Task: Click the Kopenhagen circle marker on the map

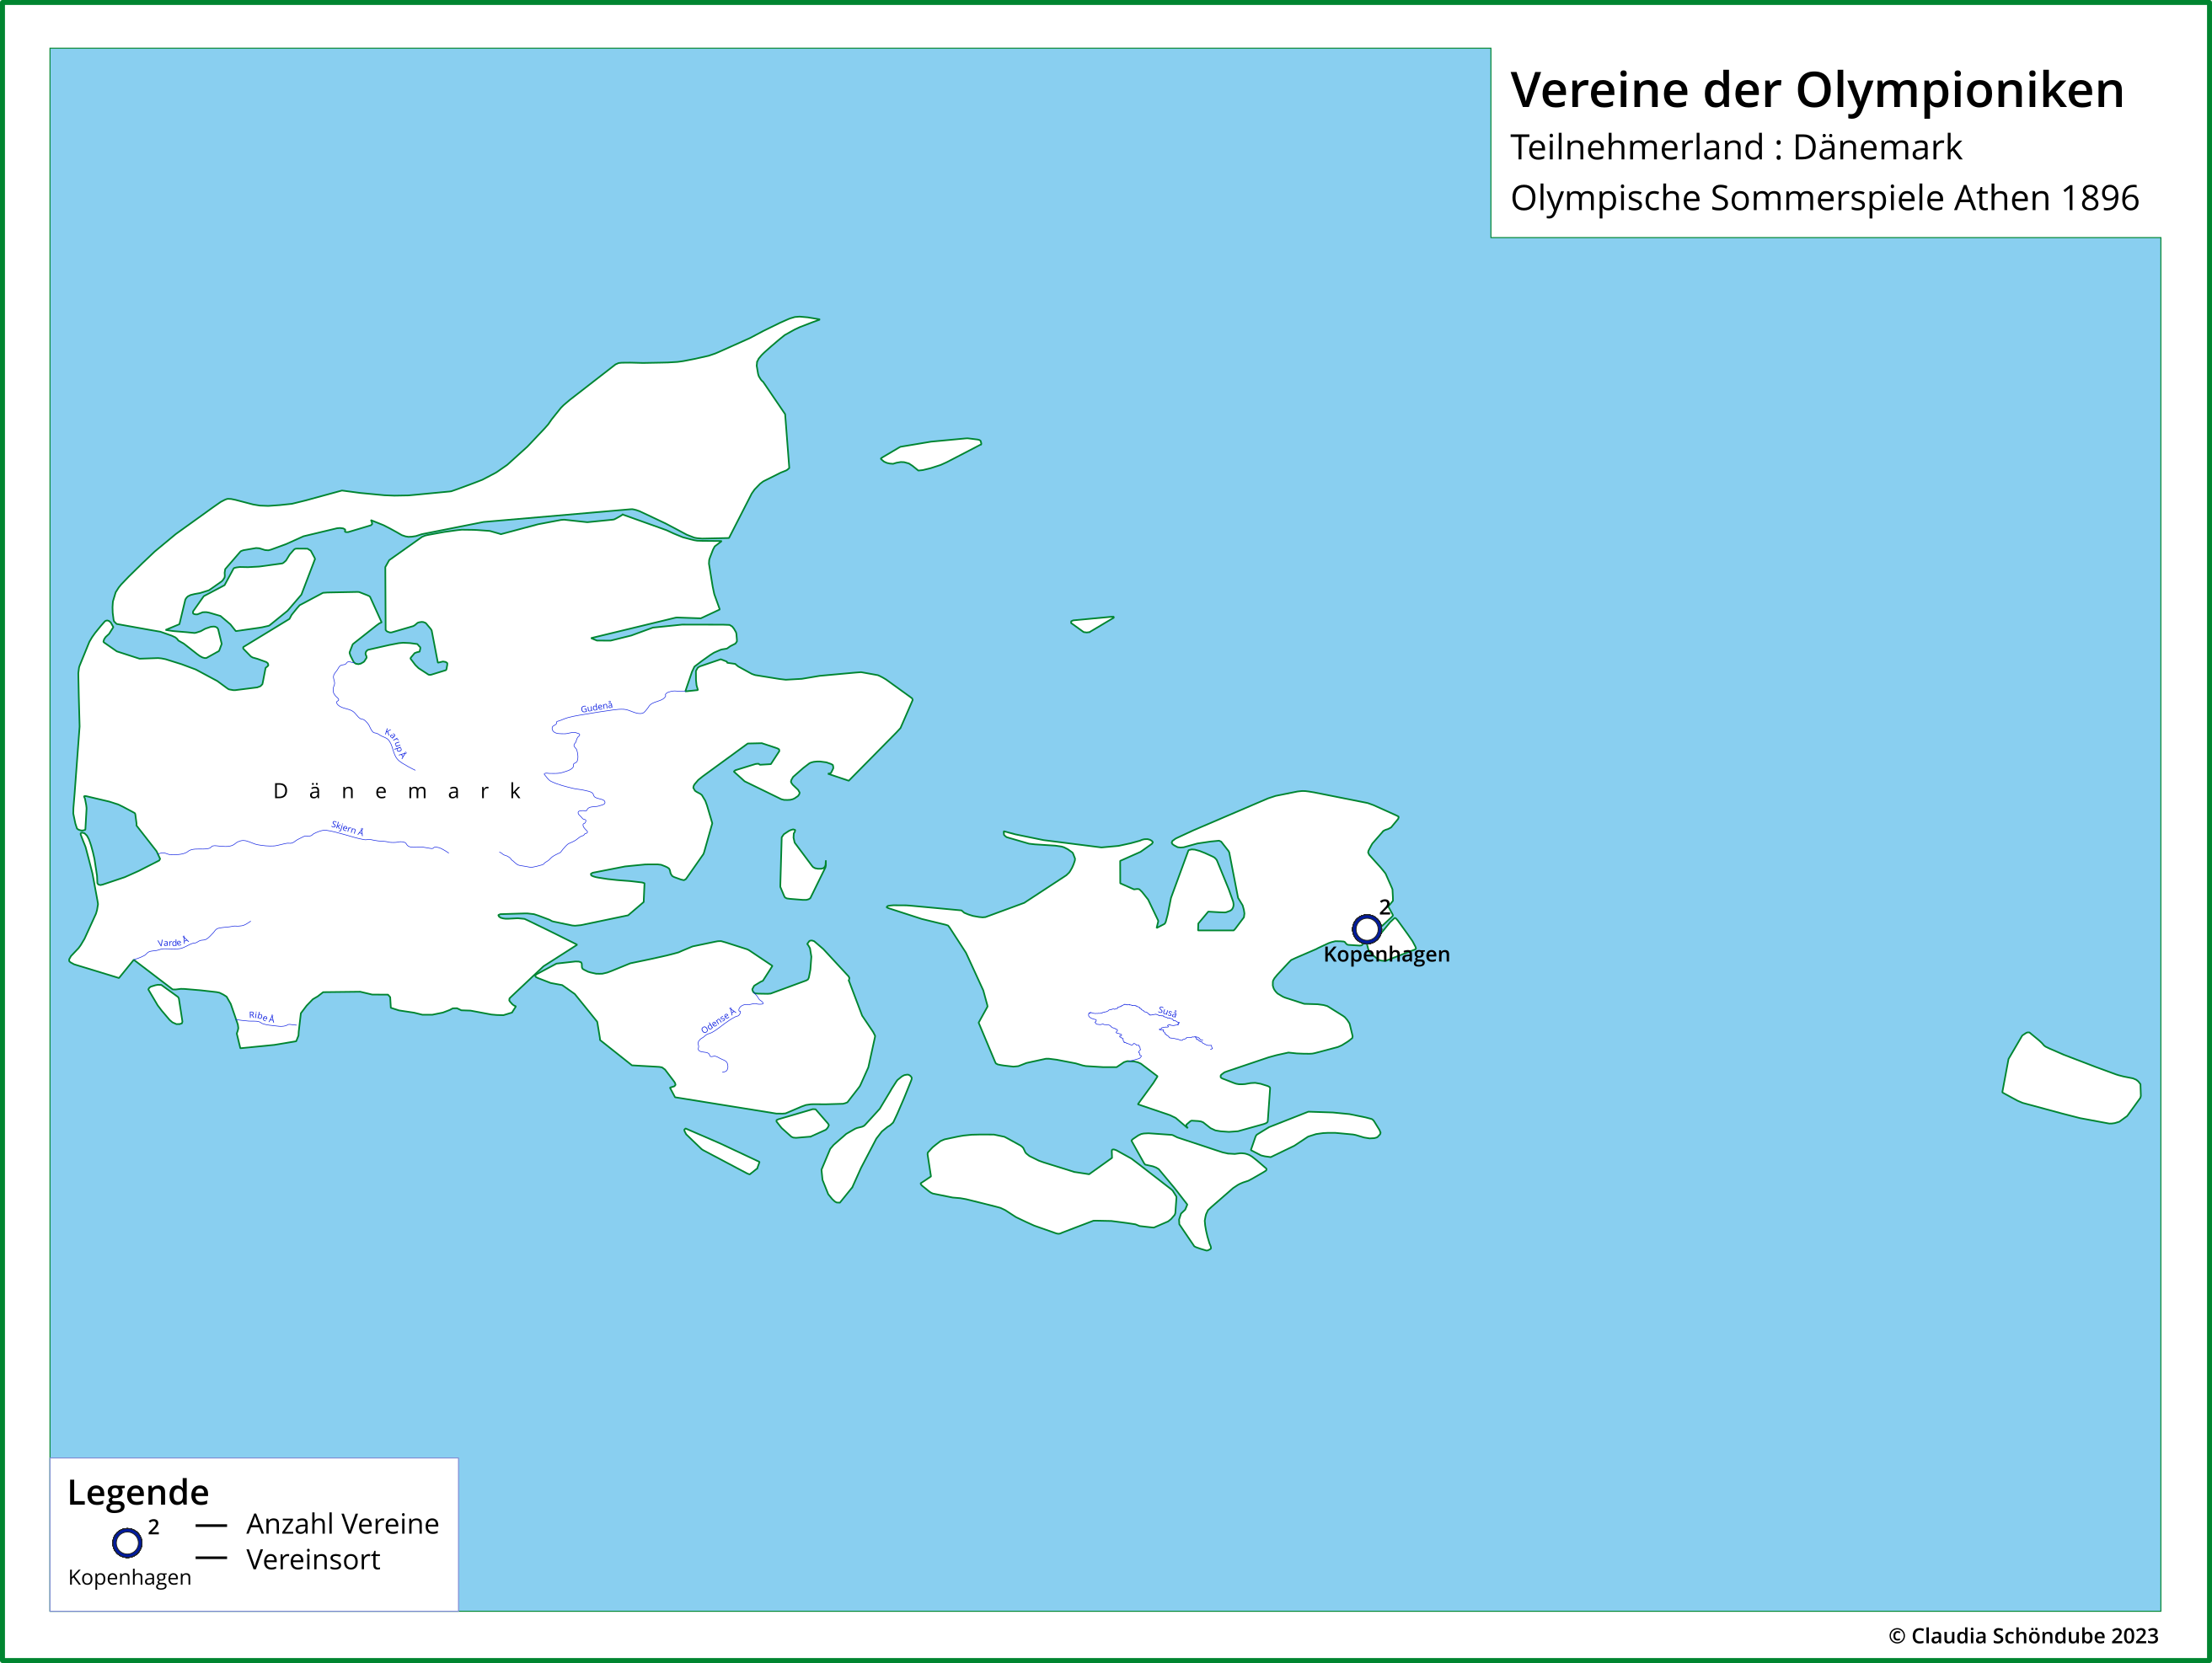Action: pyautogui.click(x=1366, y=929)
